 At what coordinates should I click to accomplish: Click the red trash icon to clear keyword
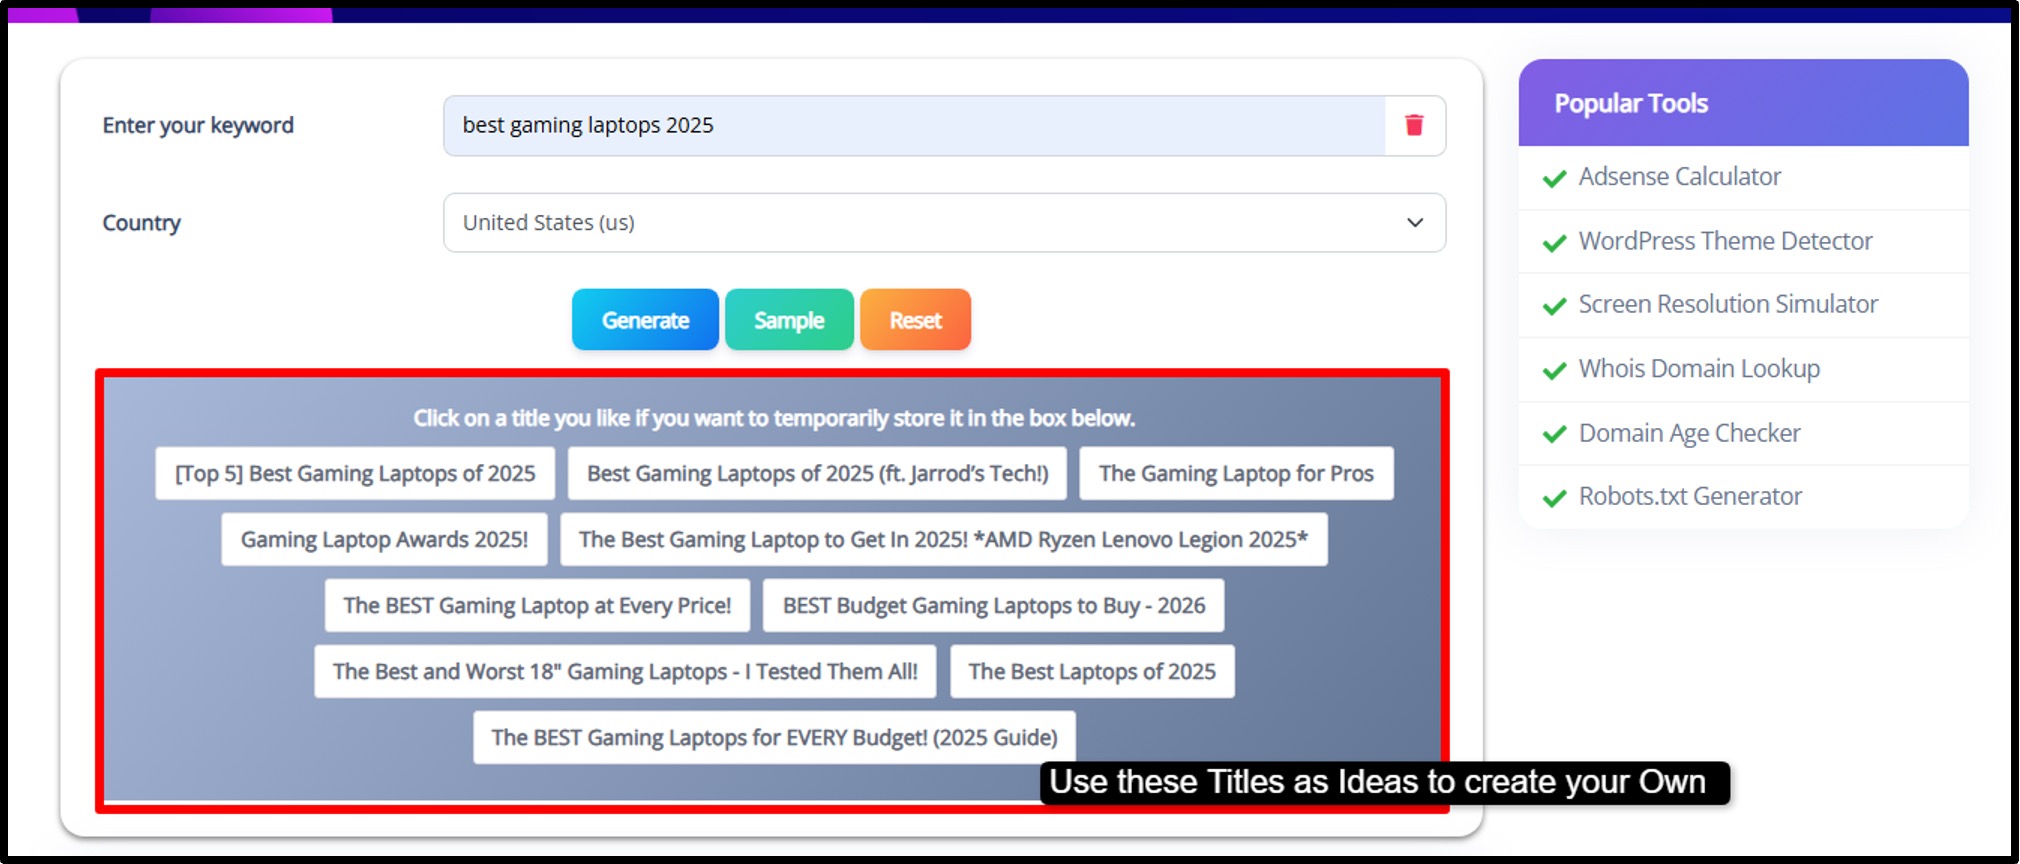(x=1414, y=125)
